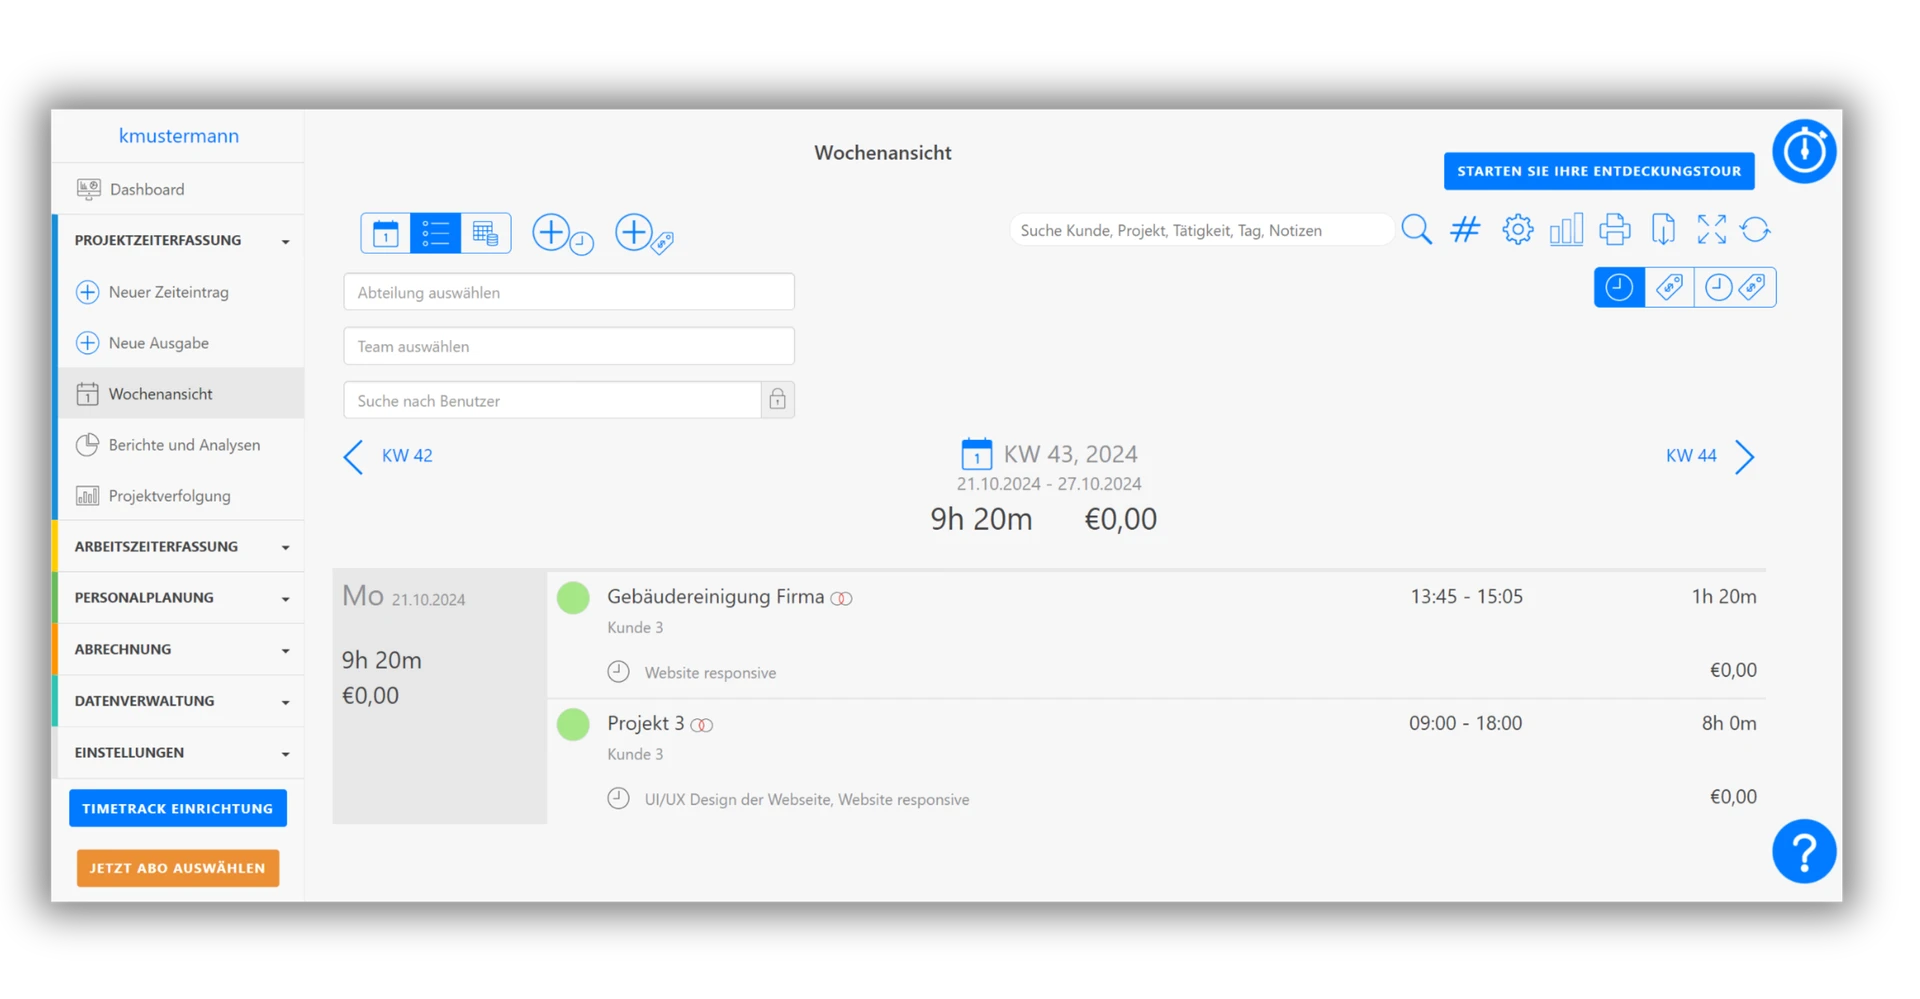Open Berichte und Analysen menu item
Image resolution: width=1920 pixels, height=999 pixels.
click(x=184, y=445)
